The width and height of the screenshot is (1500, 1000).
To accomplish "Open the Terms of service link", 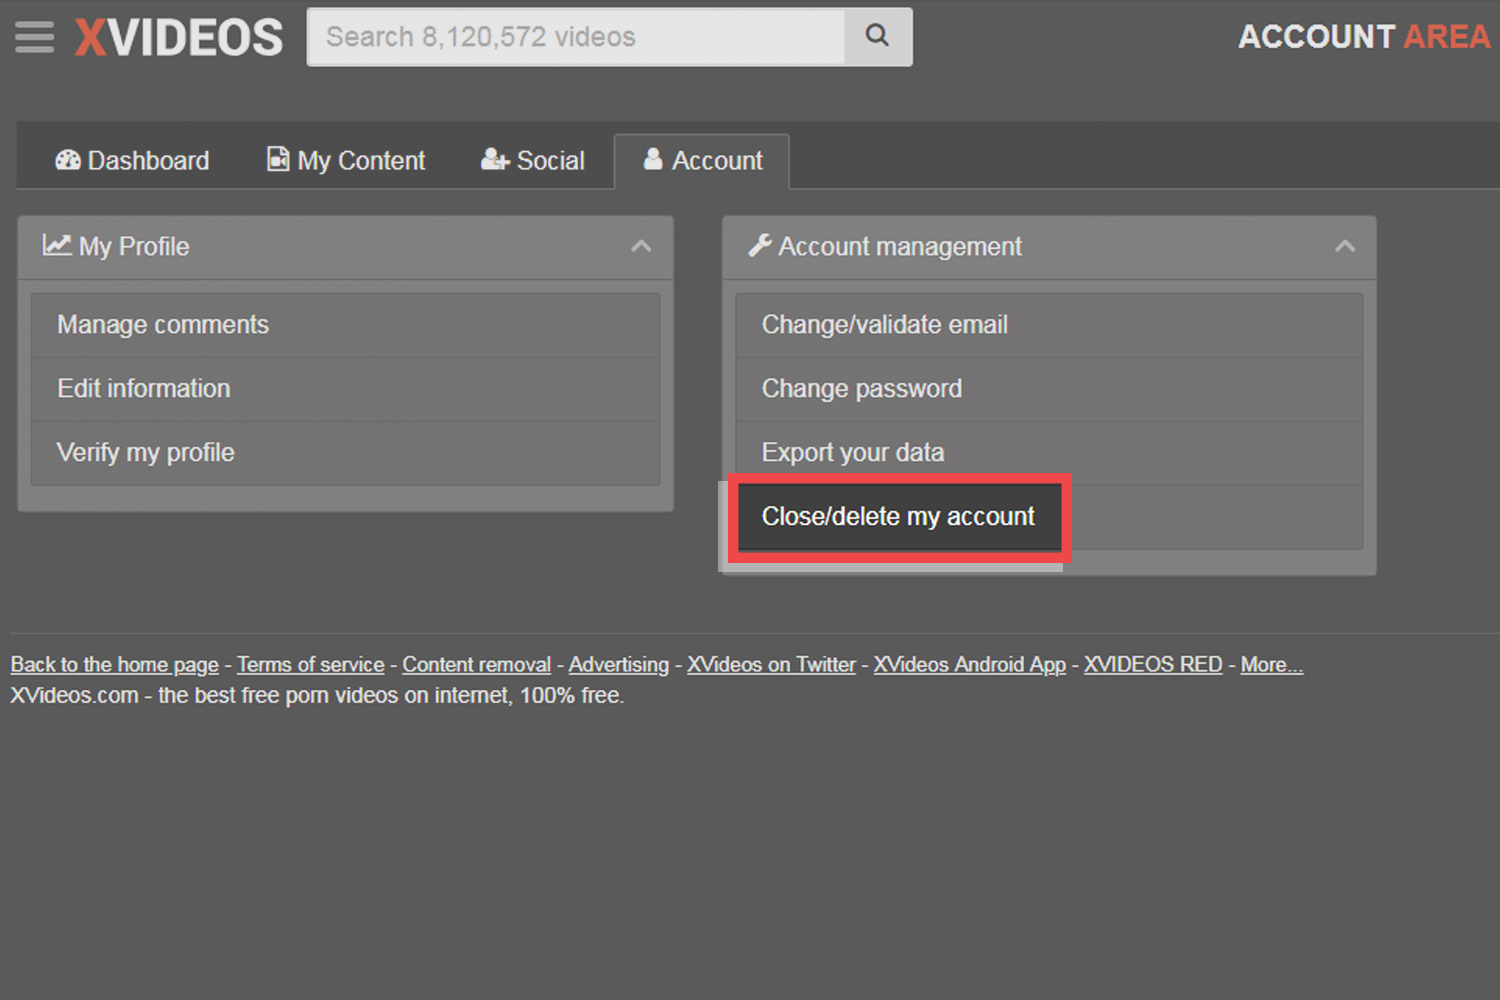I will 310,665.
